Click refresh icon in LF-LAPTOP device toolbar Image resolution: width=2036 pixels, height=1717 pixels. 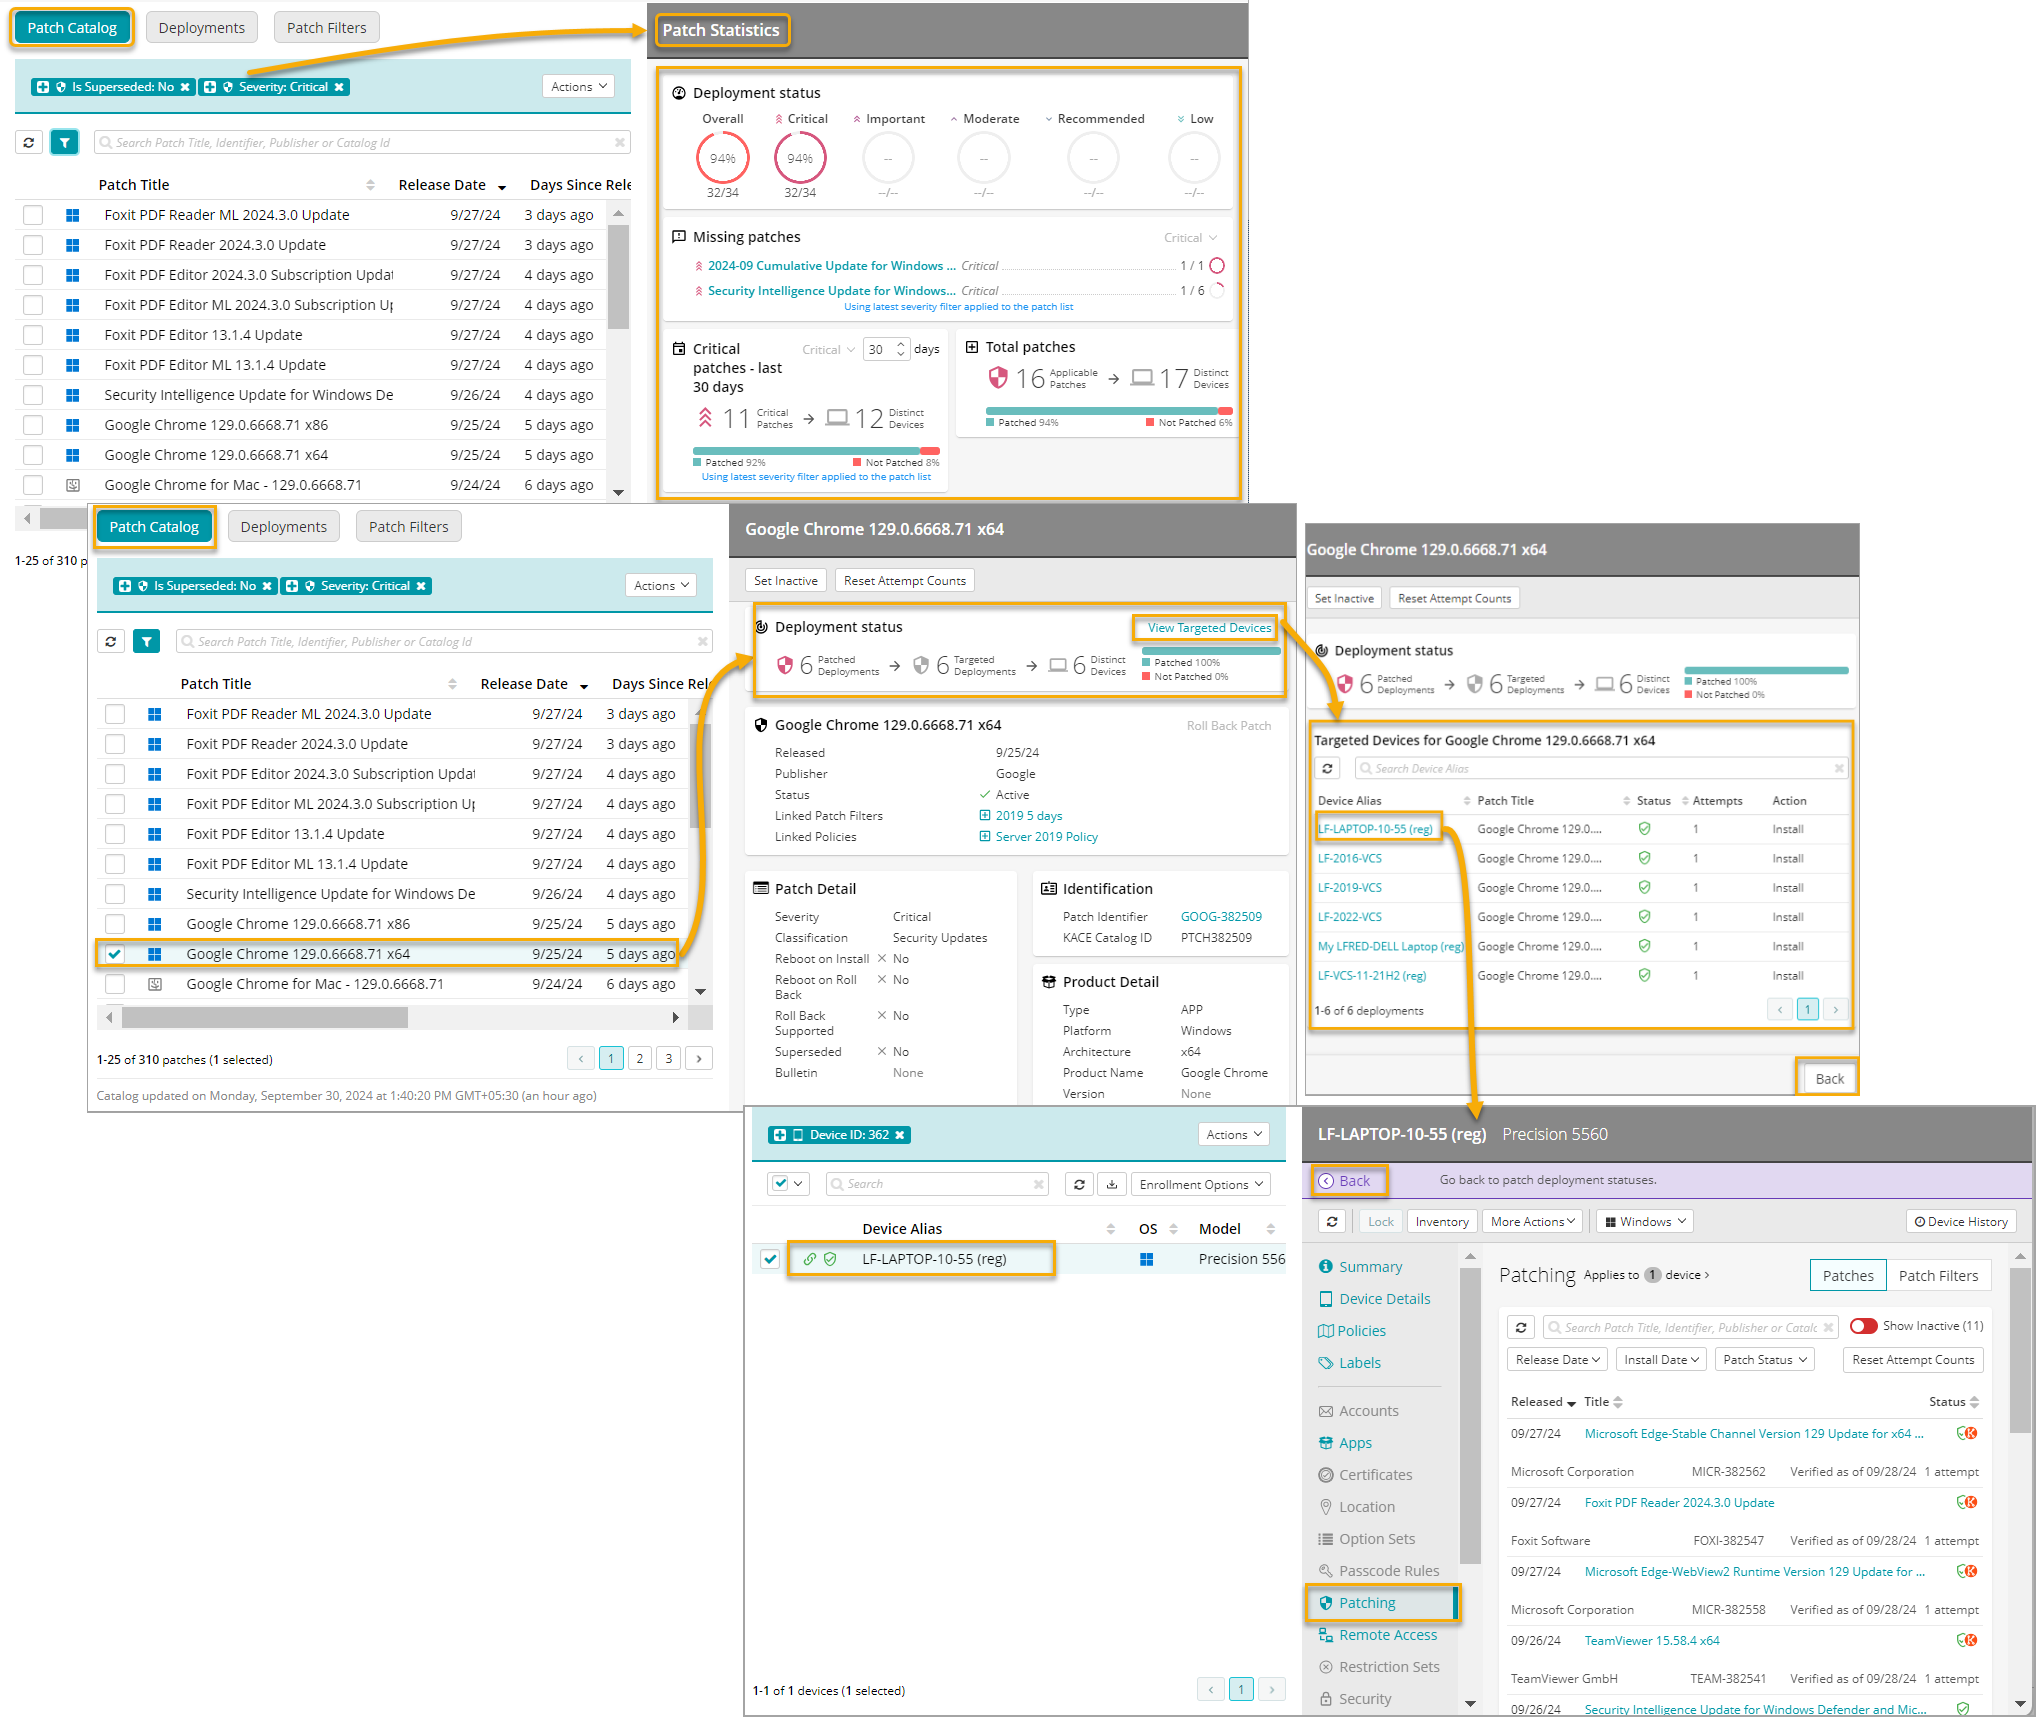(1331, 1222)
